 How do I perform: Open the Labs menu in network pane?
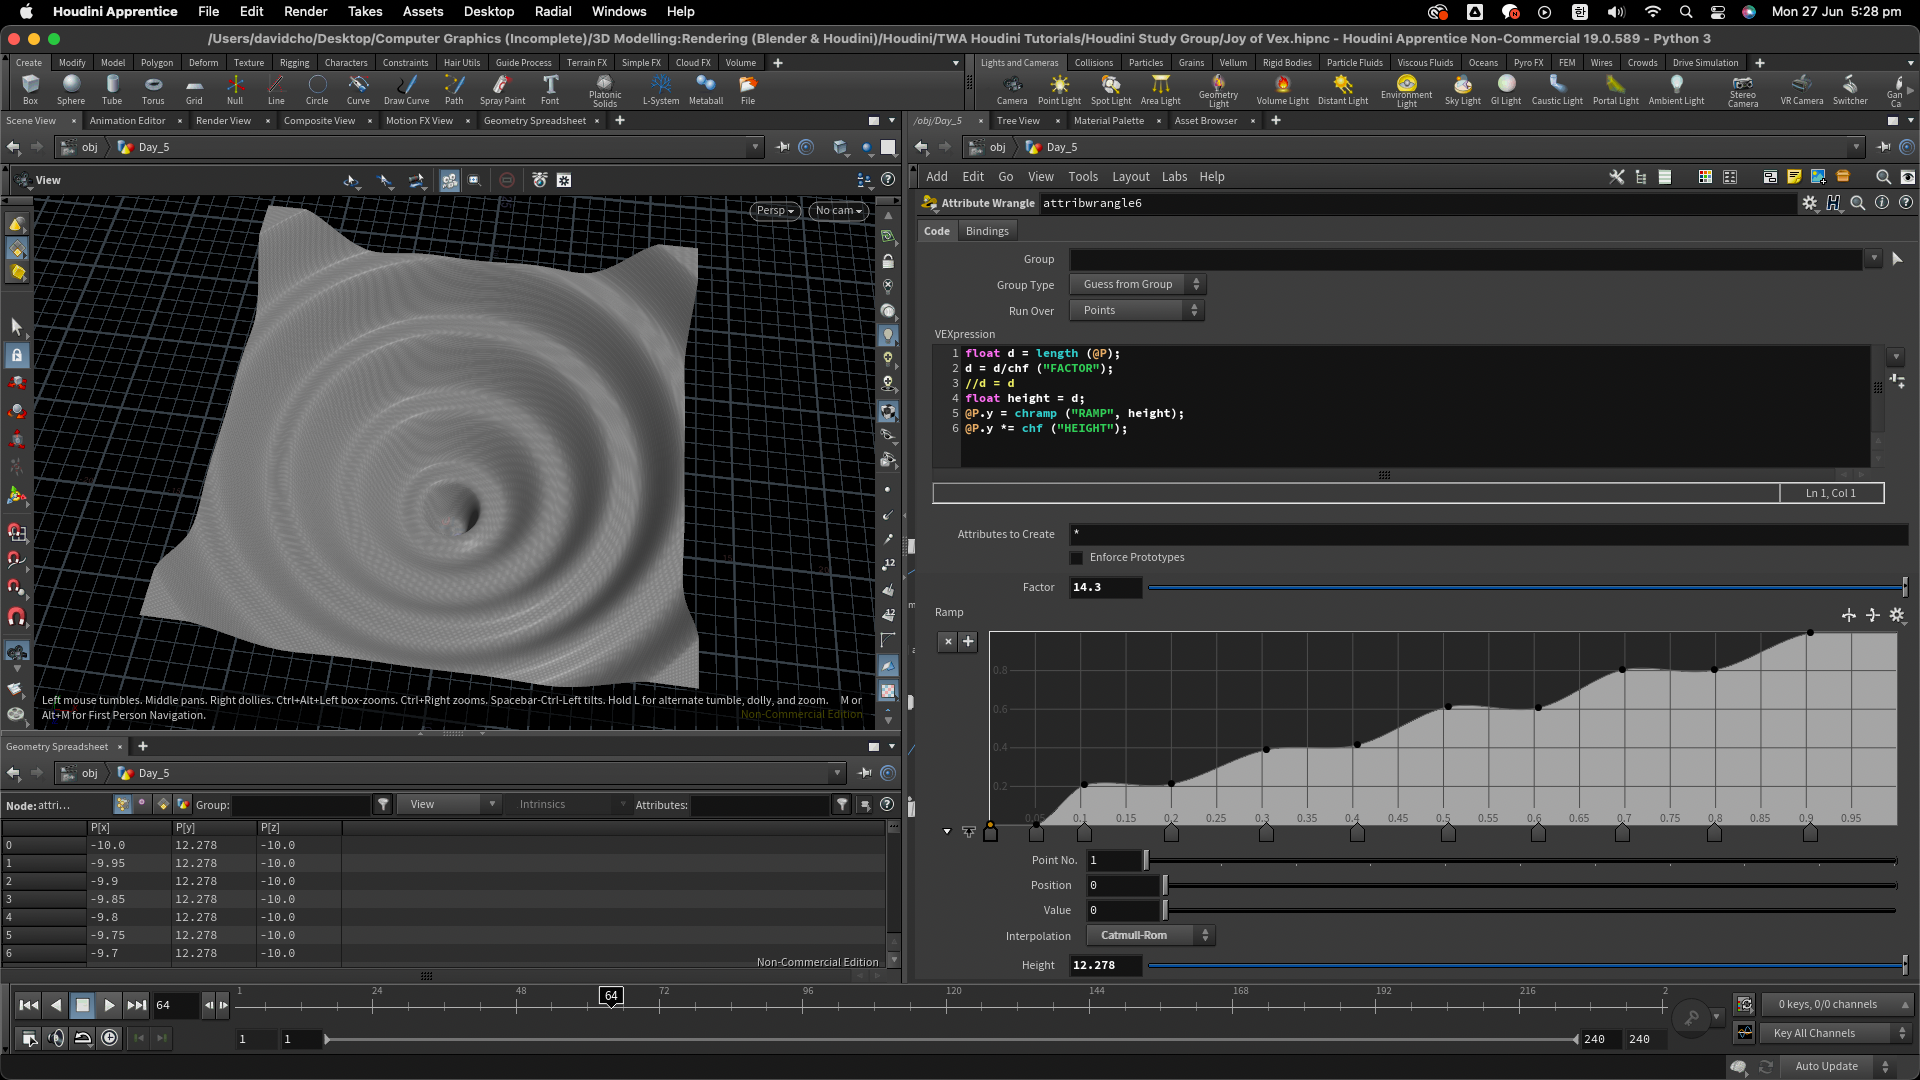point(1174,177)
